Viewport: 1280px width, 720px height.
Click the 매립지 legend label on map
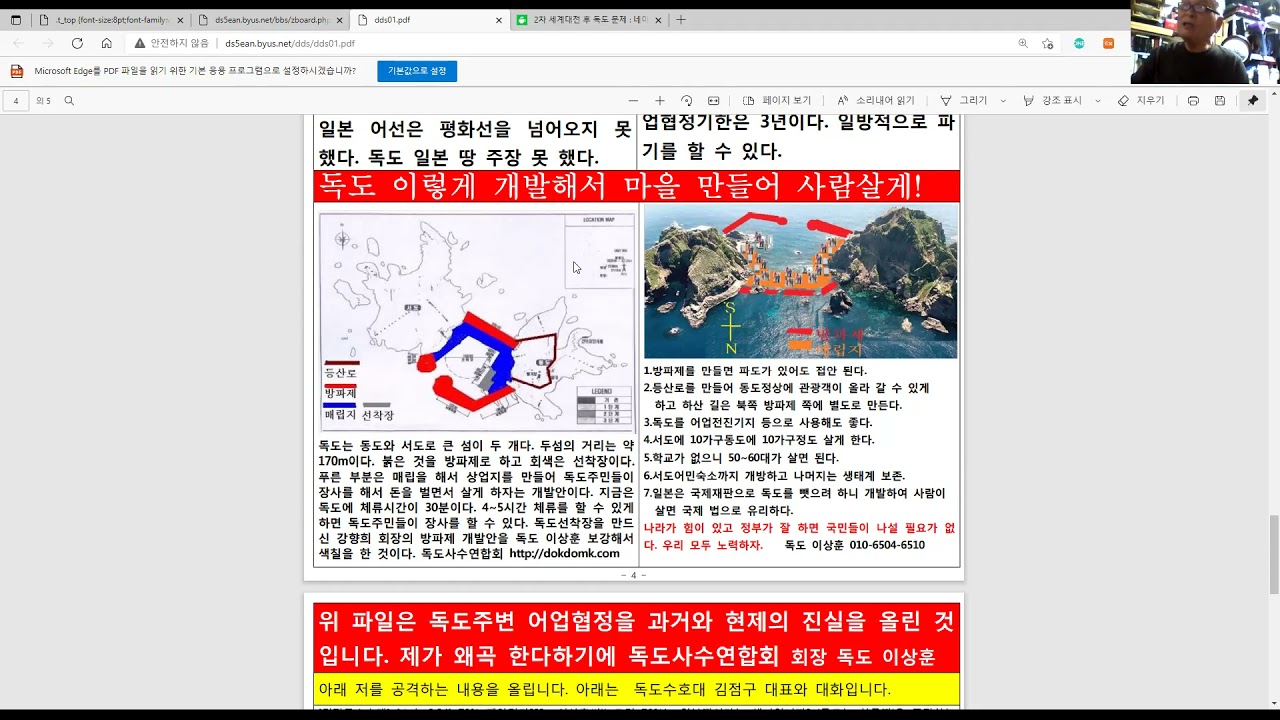point(340,414)
